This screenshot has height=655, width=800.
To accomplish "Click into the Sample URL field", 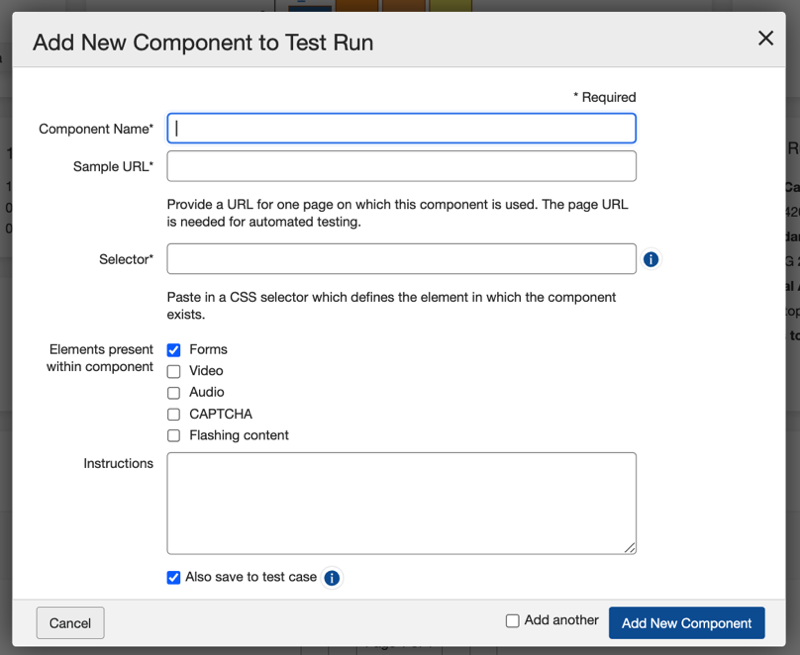I will click(x=401, y=166).
